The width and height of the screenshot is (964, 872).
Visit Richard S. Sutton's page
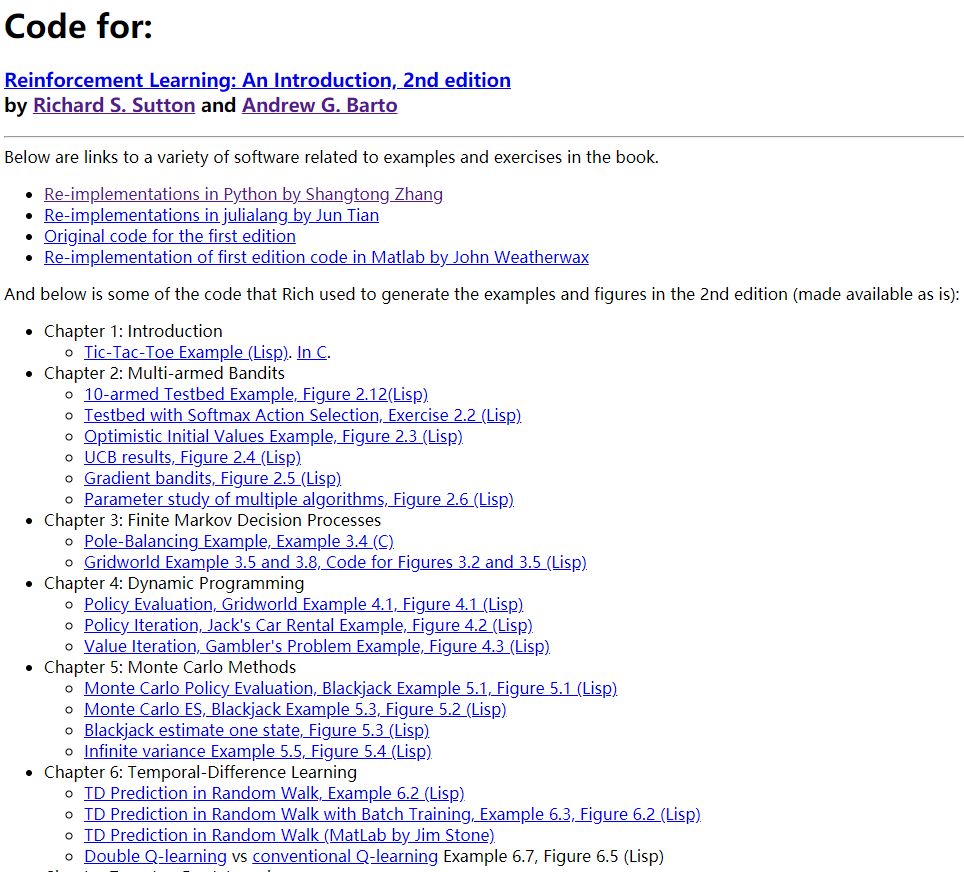coord(114,106)
